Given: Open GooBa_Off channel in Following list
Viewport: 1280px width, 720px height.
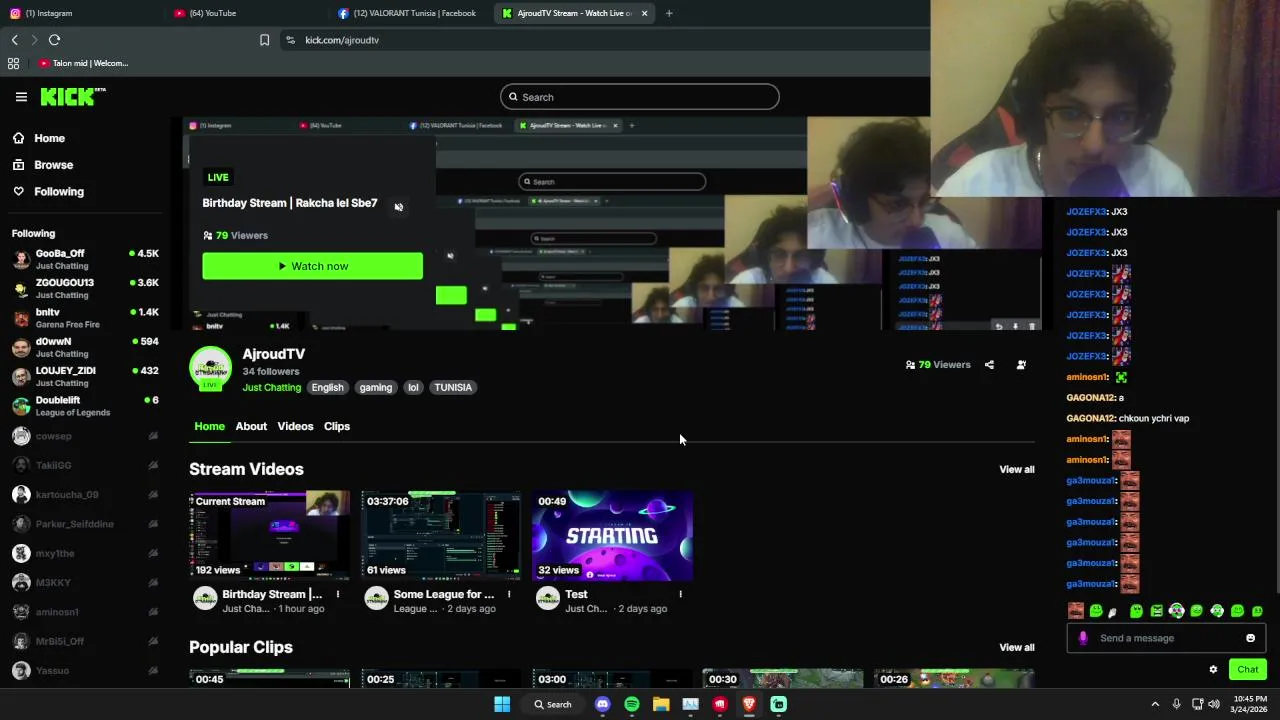Looking at the screenshot, I should (x=86, y=259).
